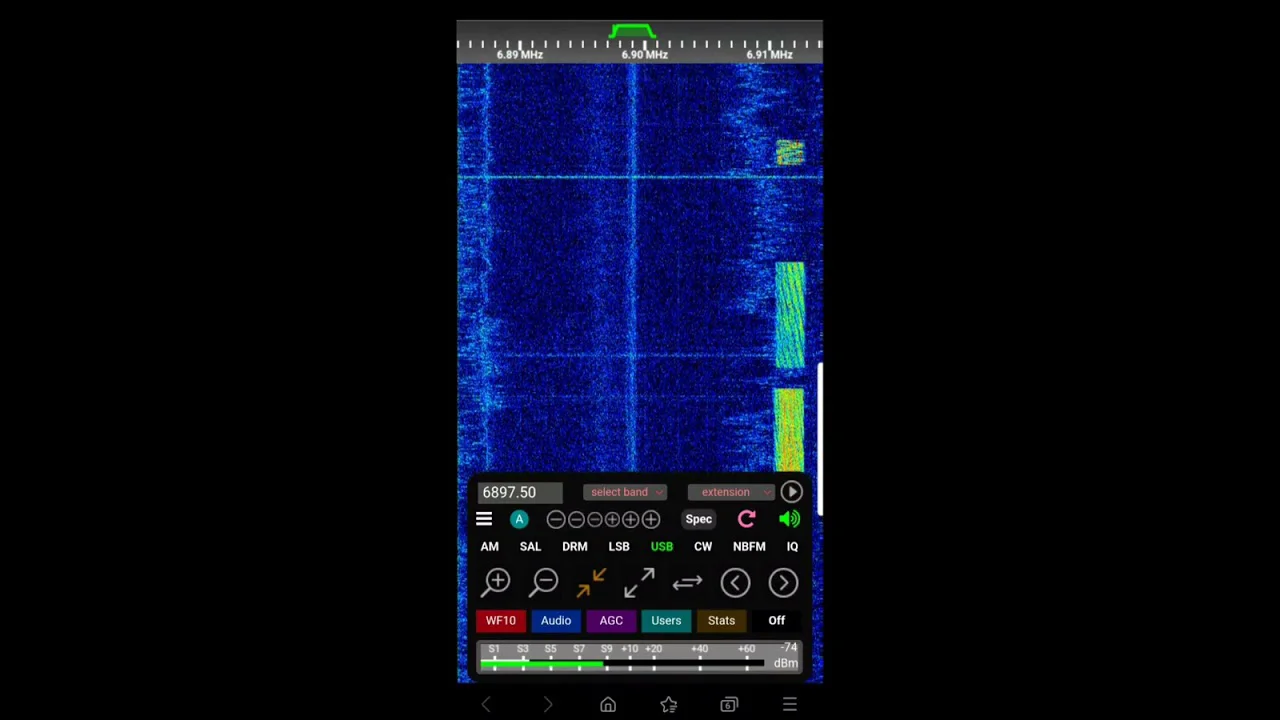Click the orange inward arrows zoom icon
Screen dimensions: 1280x720
pos(592,582)
